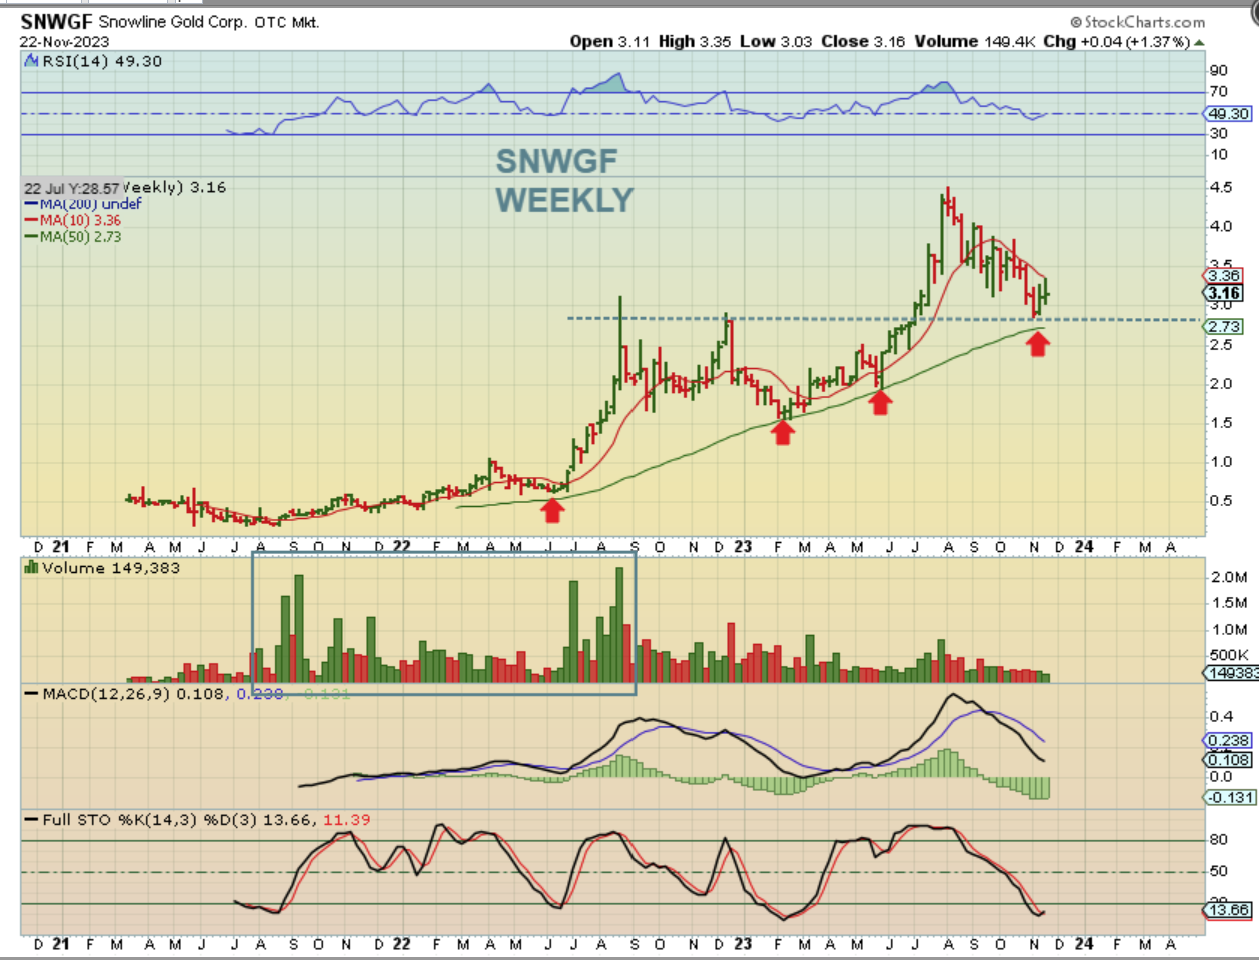Click the 0.4 level on the MACD axis
The image size is (1260, 960).
[x=1221, y=716]
